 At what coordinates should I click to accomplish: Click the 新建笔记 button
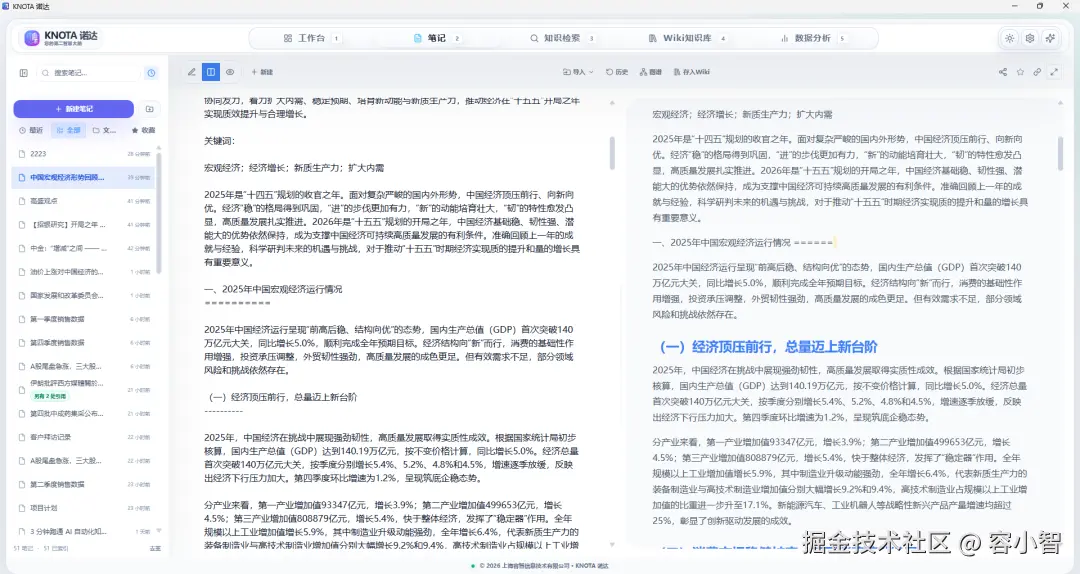point(74,109)
